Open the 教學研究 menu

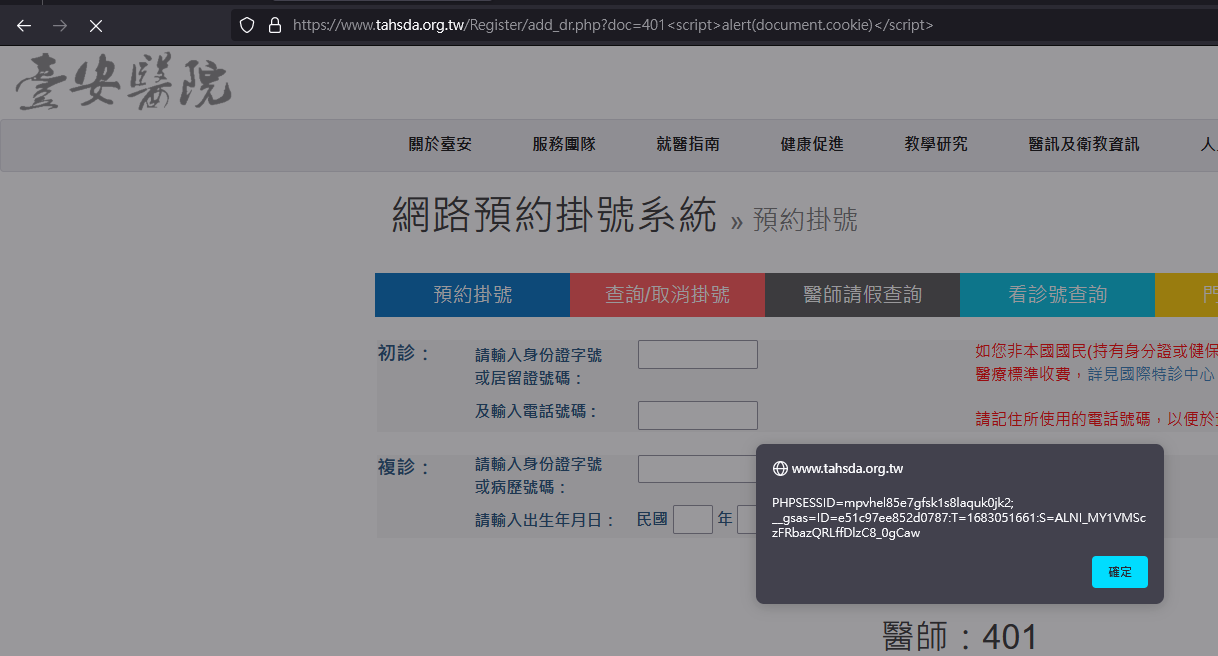936,144
